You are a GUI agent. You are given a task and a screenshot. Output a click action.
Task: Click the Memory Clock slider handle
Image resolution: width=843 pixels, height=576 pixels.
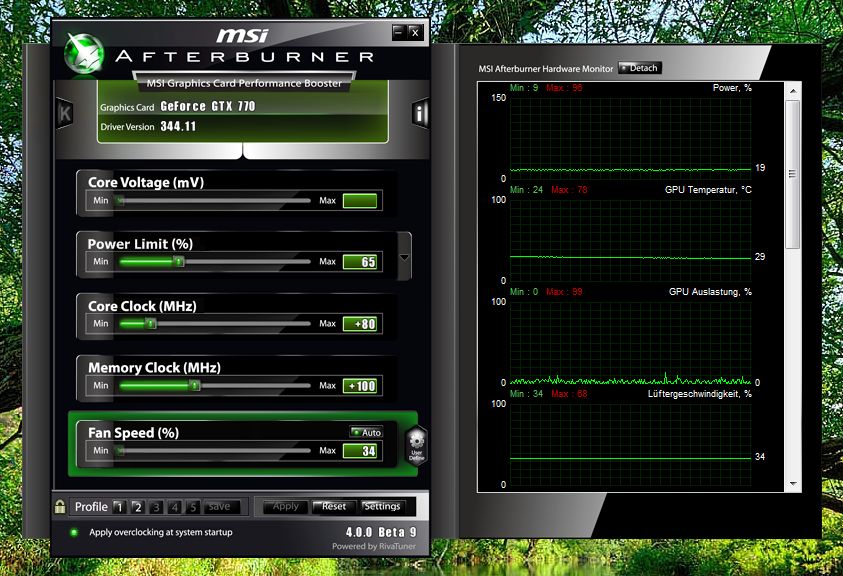coord(195,385)
